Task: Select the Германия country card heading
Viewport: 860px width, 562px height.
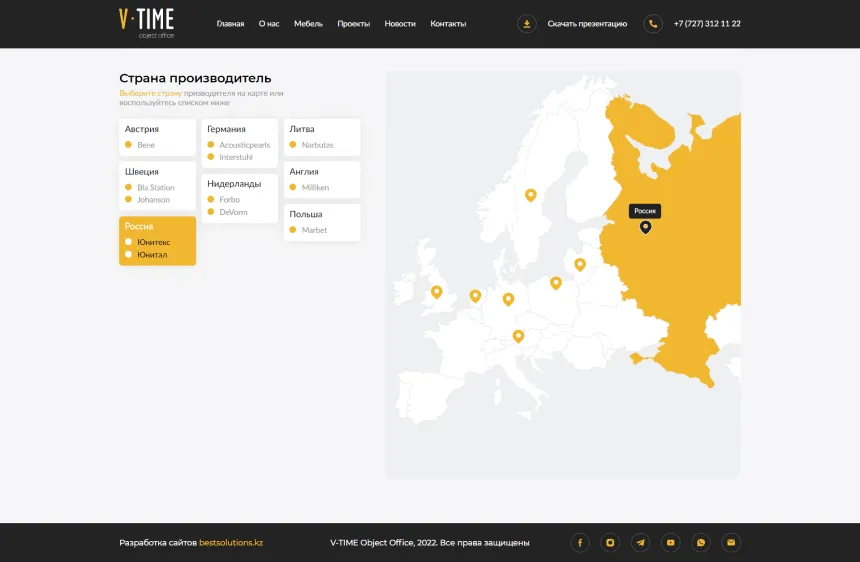Action: point(226,129)
